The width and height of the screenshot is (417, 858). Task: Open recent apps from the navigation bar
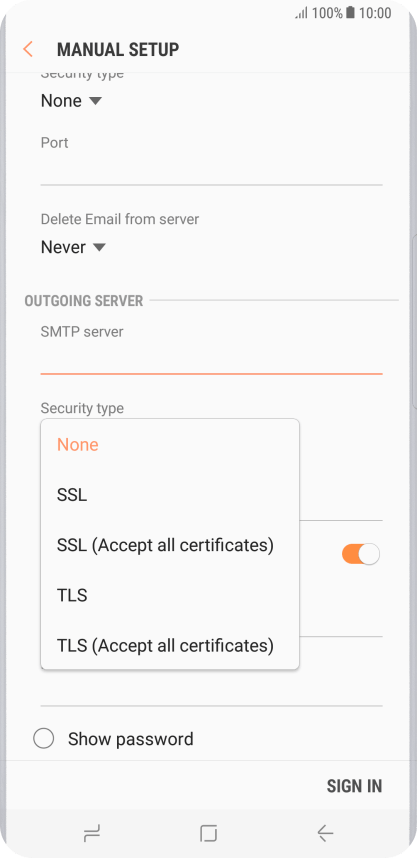(x=91, y=833)
